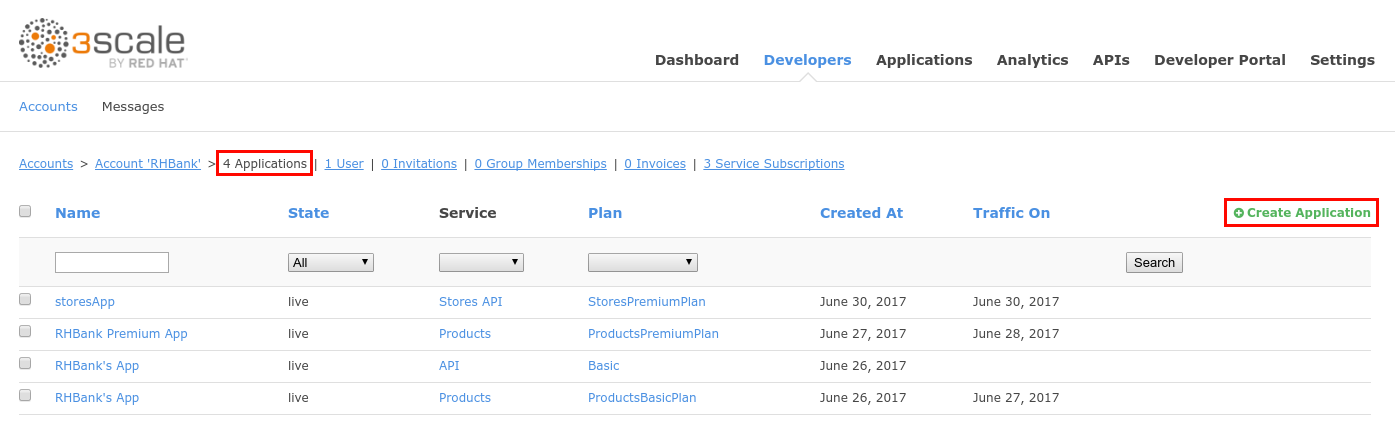Viewport: 1396px width, 425px height.
Task: Navigate to Account 'RHBank' breadcrumb
Action: click(148, 164)
